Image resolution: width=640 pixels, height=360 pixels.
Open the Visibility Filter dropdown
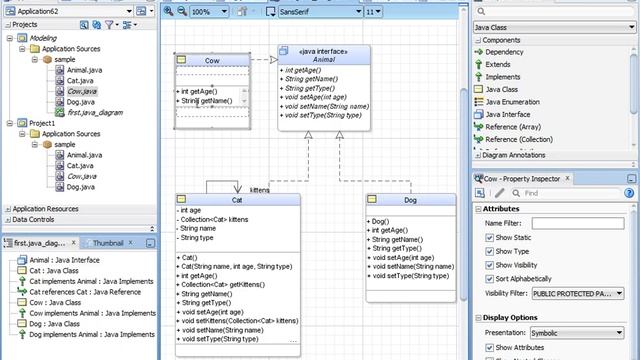578,293
